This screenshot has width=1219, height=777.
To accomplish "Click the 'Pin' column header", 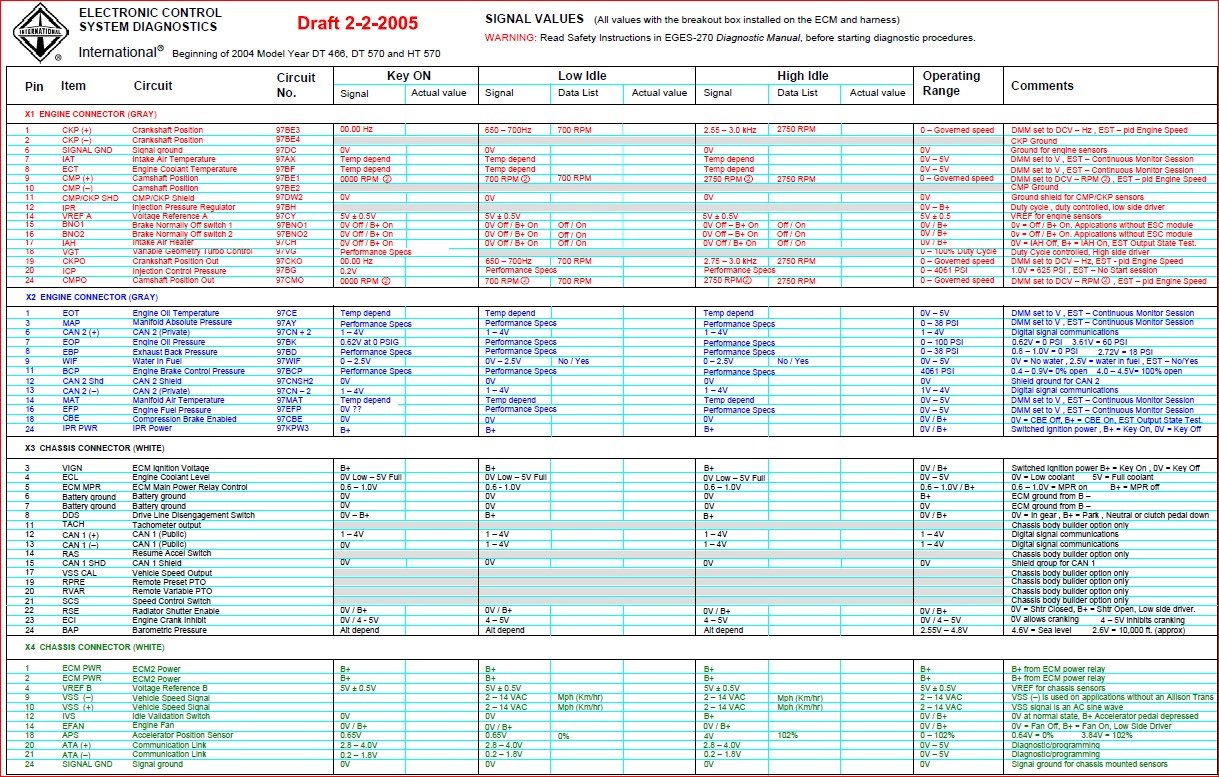I will pyautogui.click(x=34, y=86).
